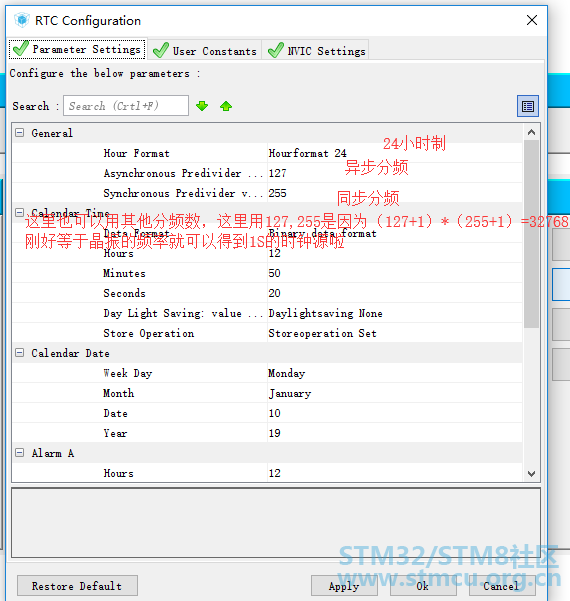The image size is (570, 601).
Task: Click the Minutes label
Action: pos(124,273)
